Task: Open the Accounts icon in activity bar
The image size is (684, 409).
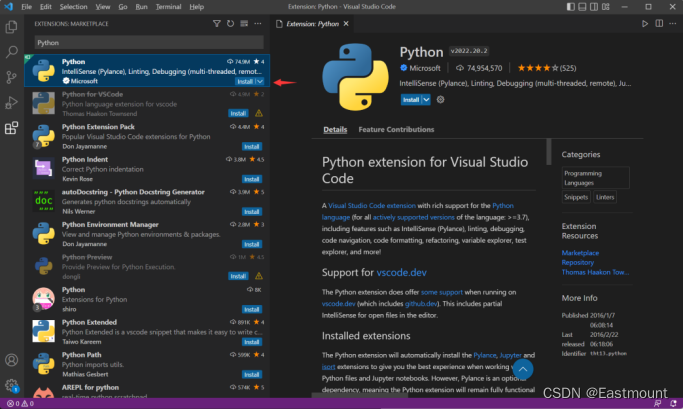Action: (x=12, y=360)
